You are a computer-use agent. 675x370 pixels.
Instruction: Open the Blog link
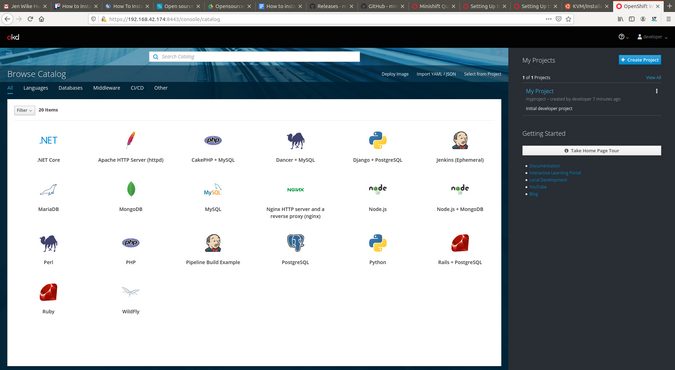533,194
